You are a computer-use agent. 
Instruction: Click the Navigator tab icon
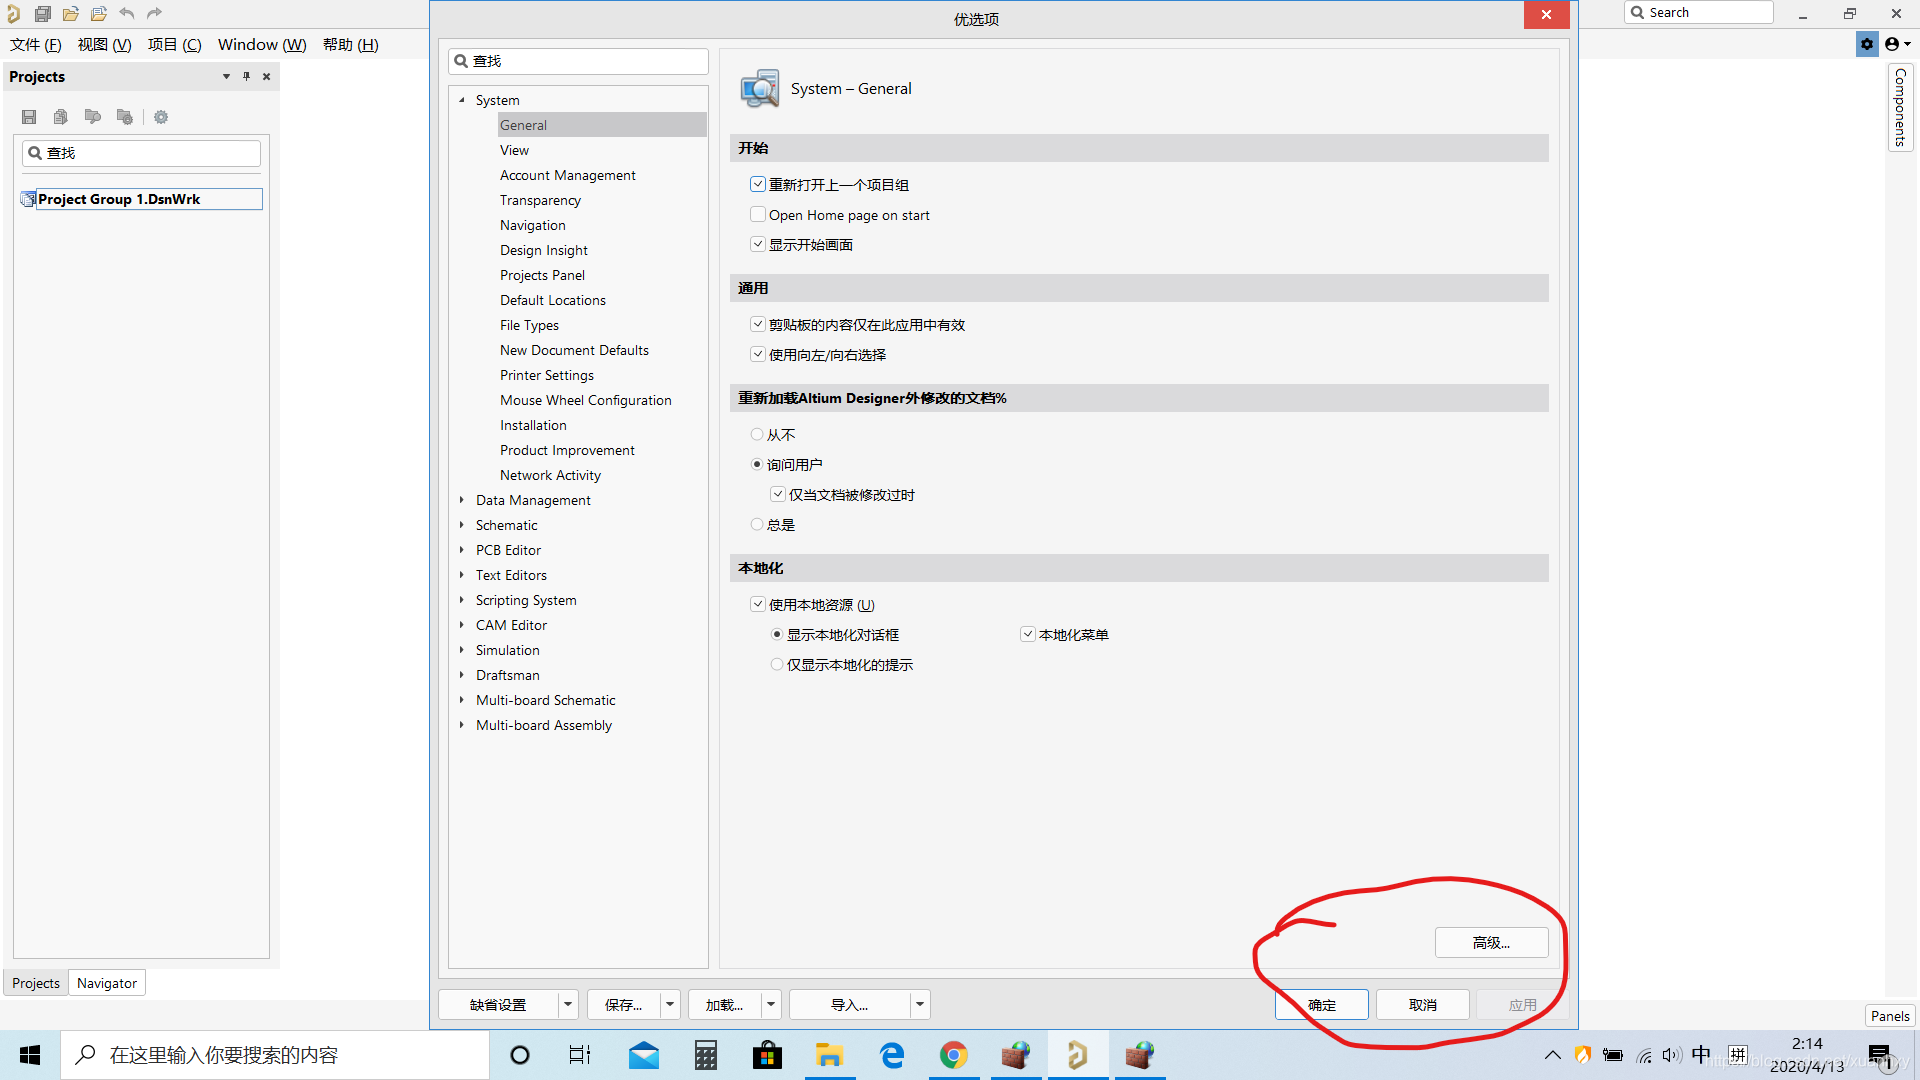click(107, 982)
